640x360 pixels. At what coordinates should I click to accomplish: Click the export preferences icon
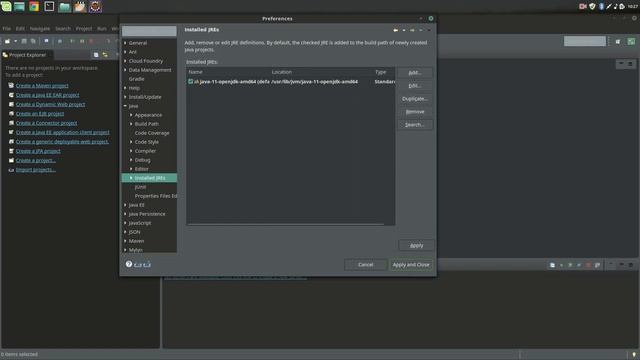tap(147, 264)
